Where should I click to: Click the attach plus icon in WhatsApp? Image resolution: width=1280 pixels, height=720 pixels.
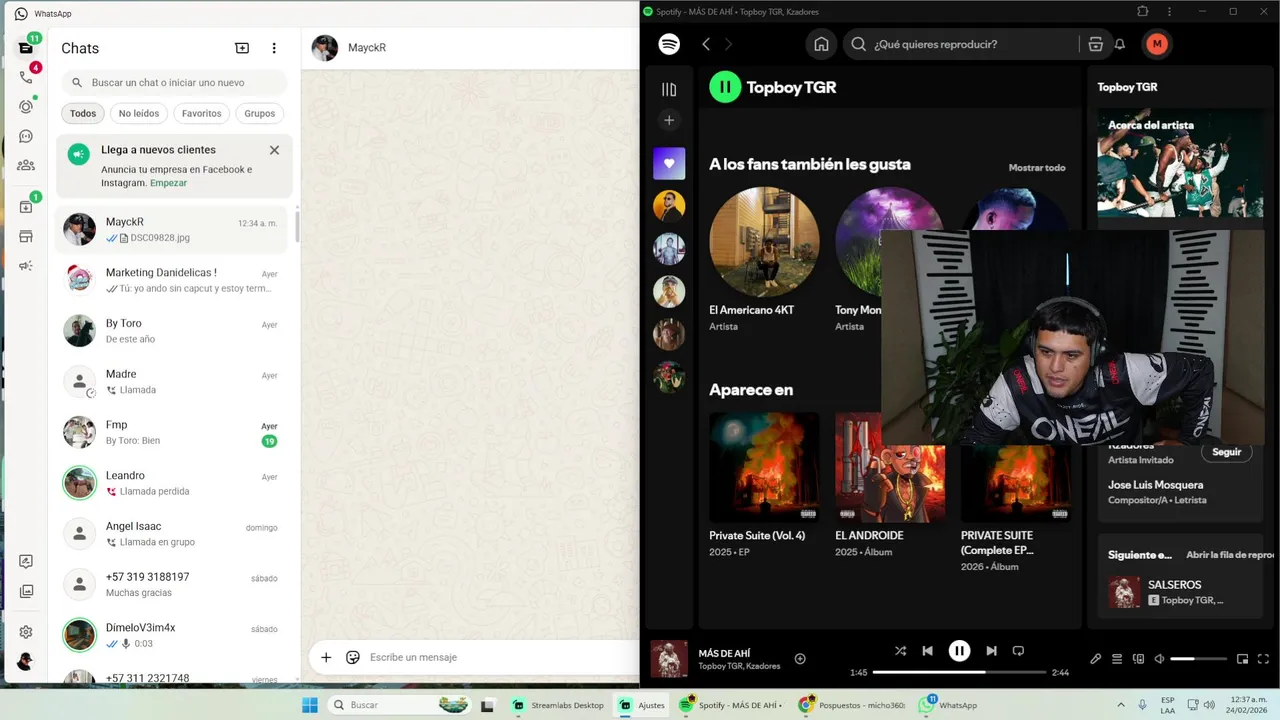pyautogui.click(x=326, y=657)
